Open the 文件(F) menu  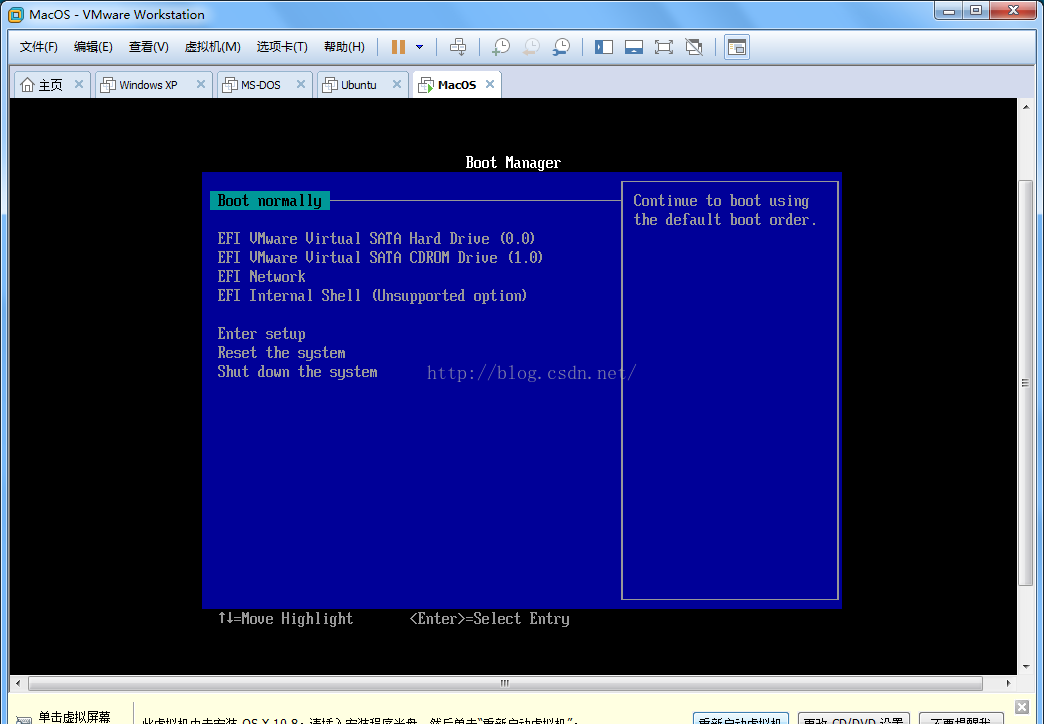pyautogui.click(x=39, y=47)
